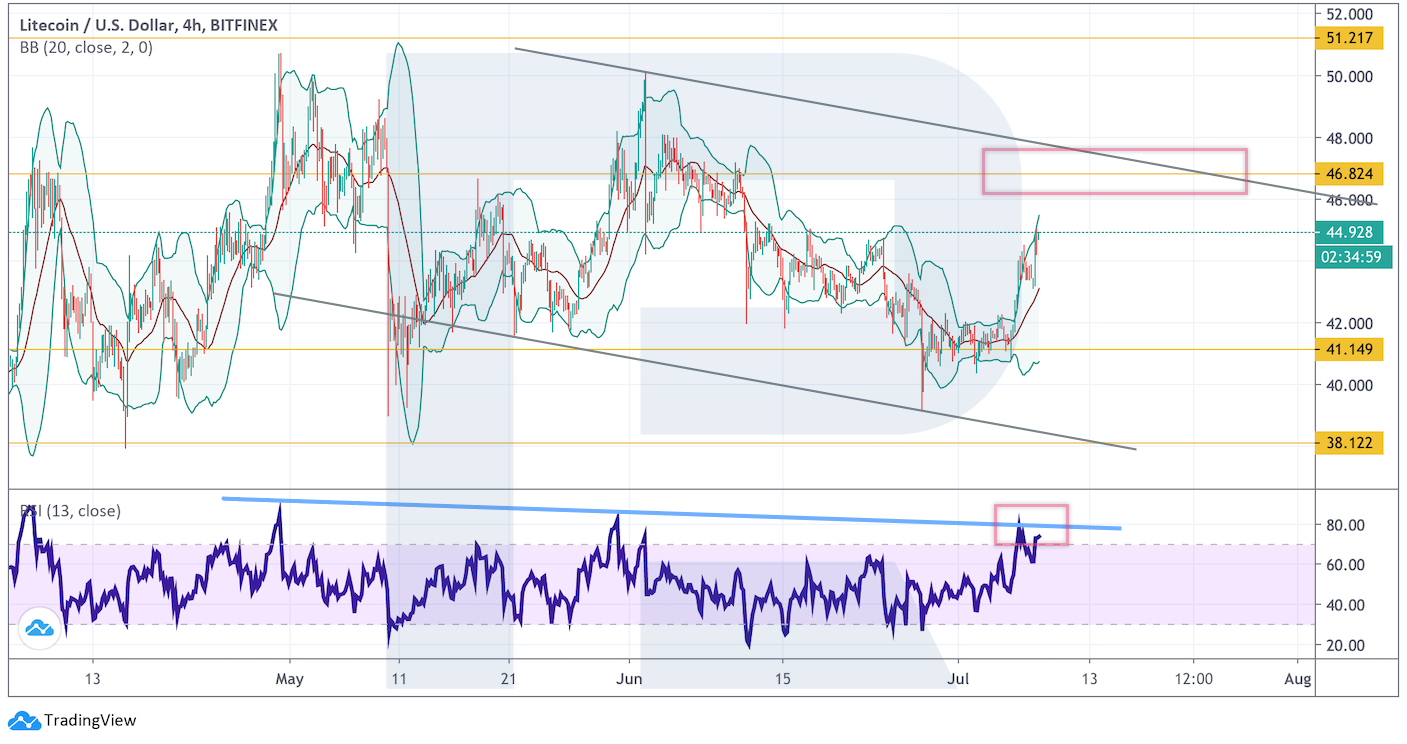Screen dimensions: 1407x744
Task: Click the Jun label on time axis
Action: pos(629,680)
